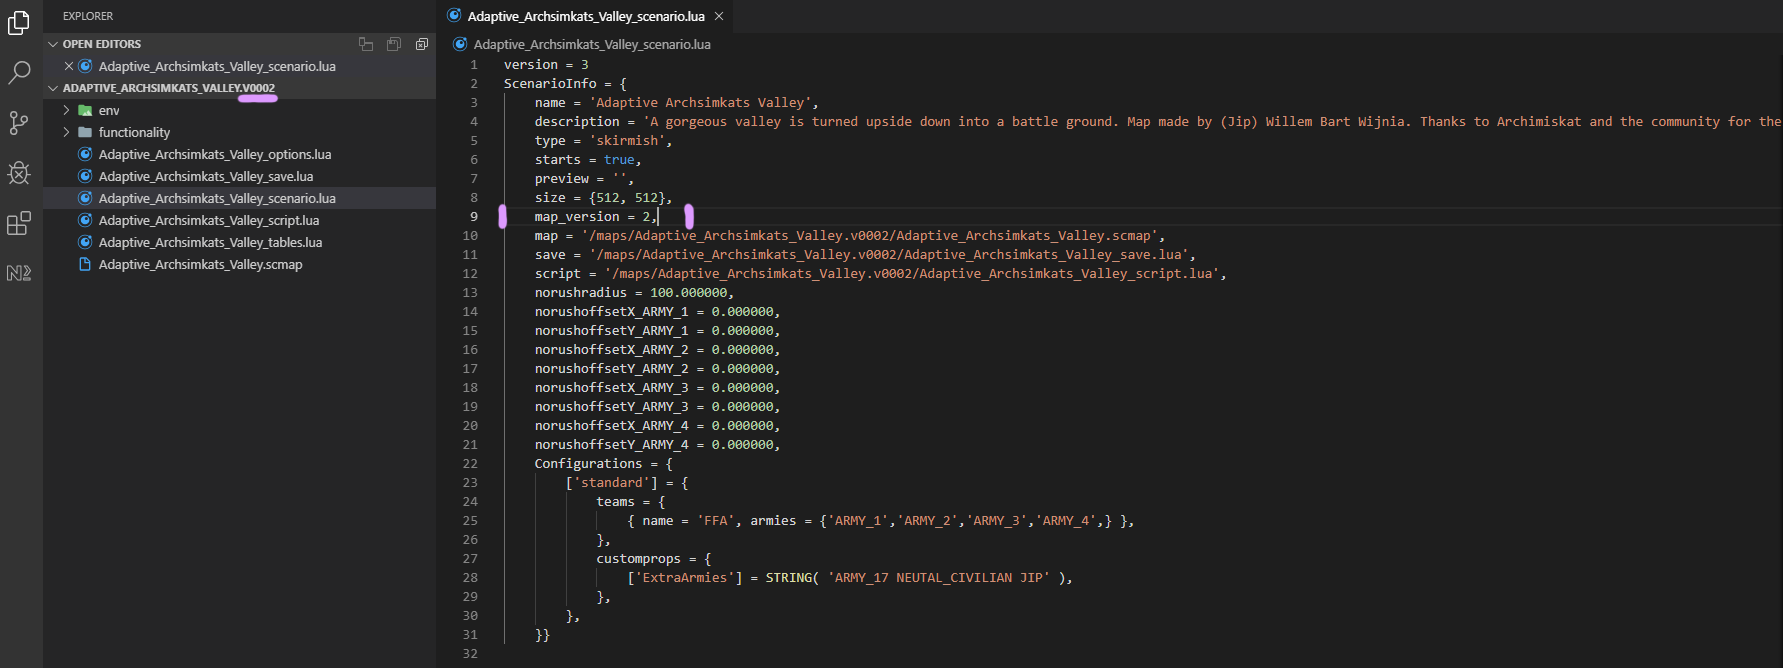This screenshot has height=668, width=1783.
Task: Click the Save All icon in Open Editors
Action: tap(394, 44)
